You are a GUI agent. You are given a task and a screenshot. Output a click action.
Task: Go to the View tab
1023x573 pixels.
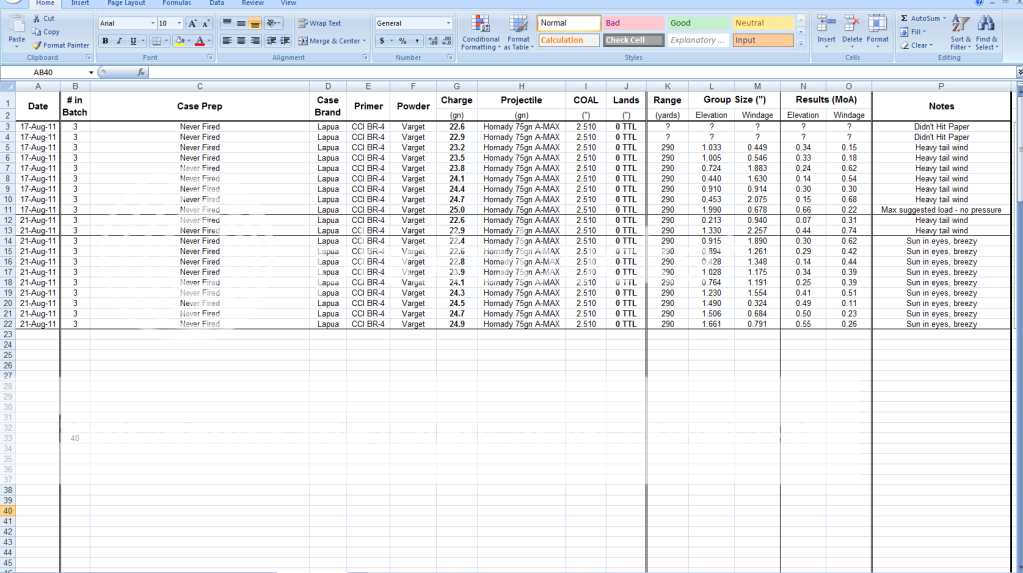click(x=288, y=3)
